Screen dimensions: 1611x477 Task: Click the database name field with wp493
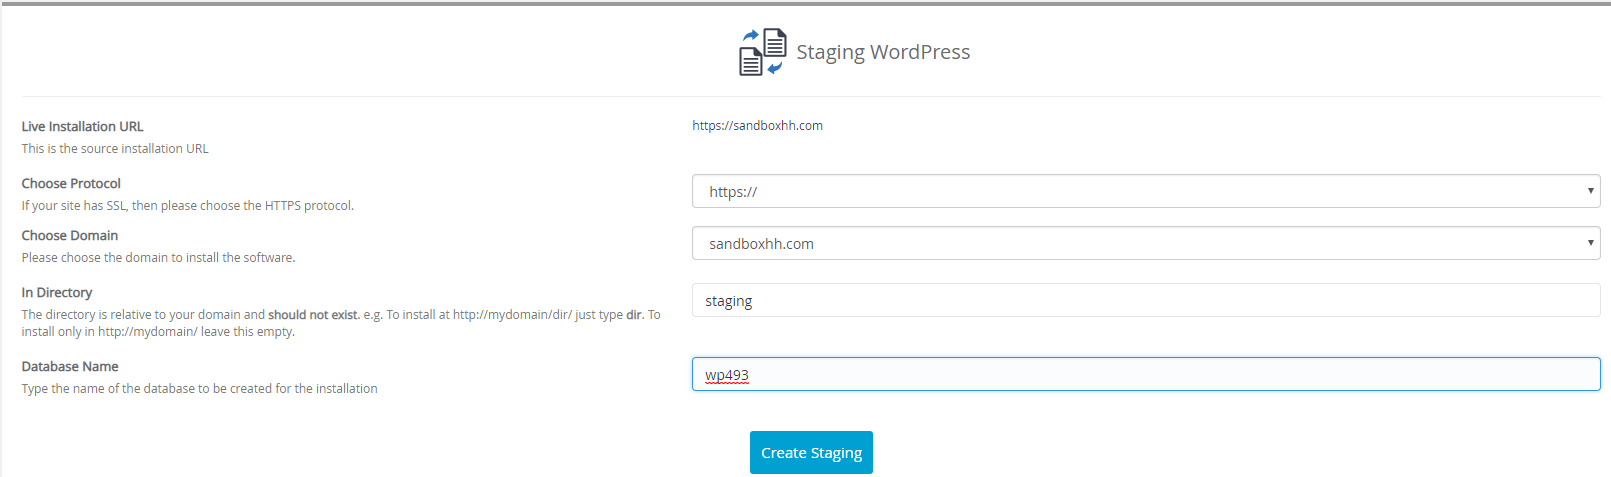1145,374
